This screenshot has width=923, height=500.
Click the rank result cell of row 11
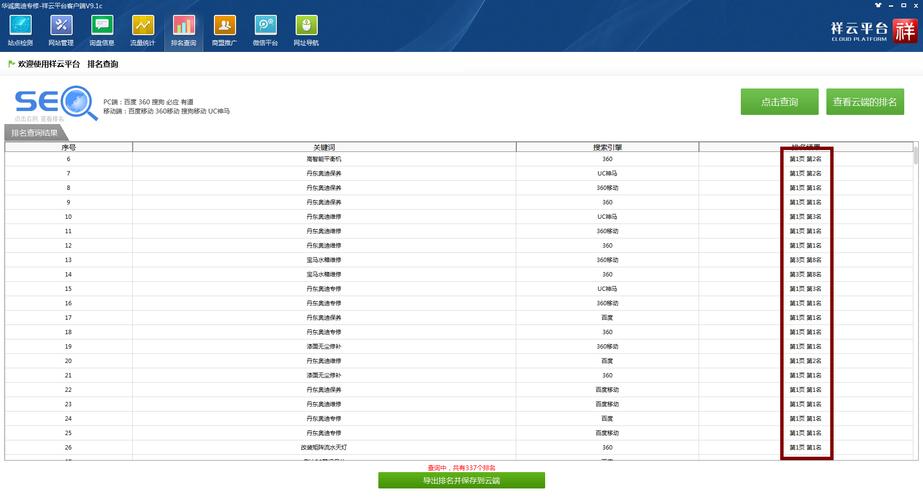point(806,231)
